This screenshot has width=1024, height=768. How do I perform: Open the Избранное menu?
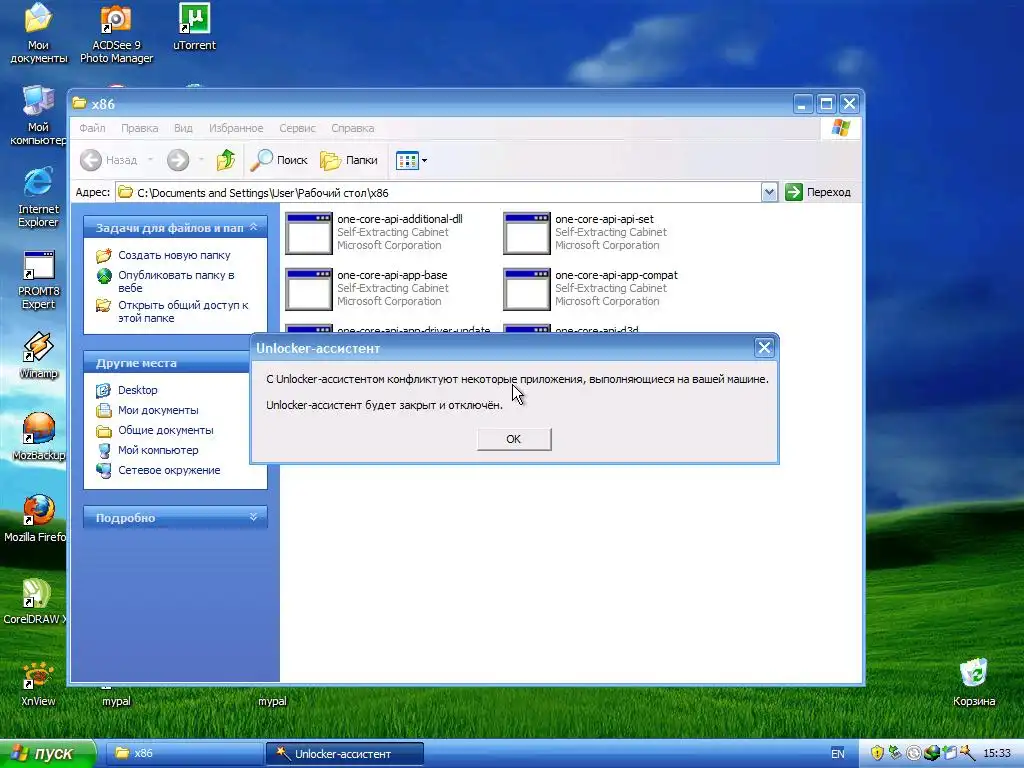pos(236,128)
